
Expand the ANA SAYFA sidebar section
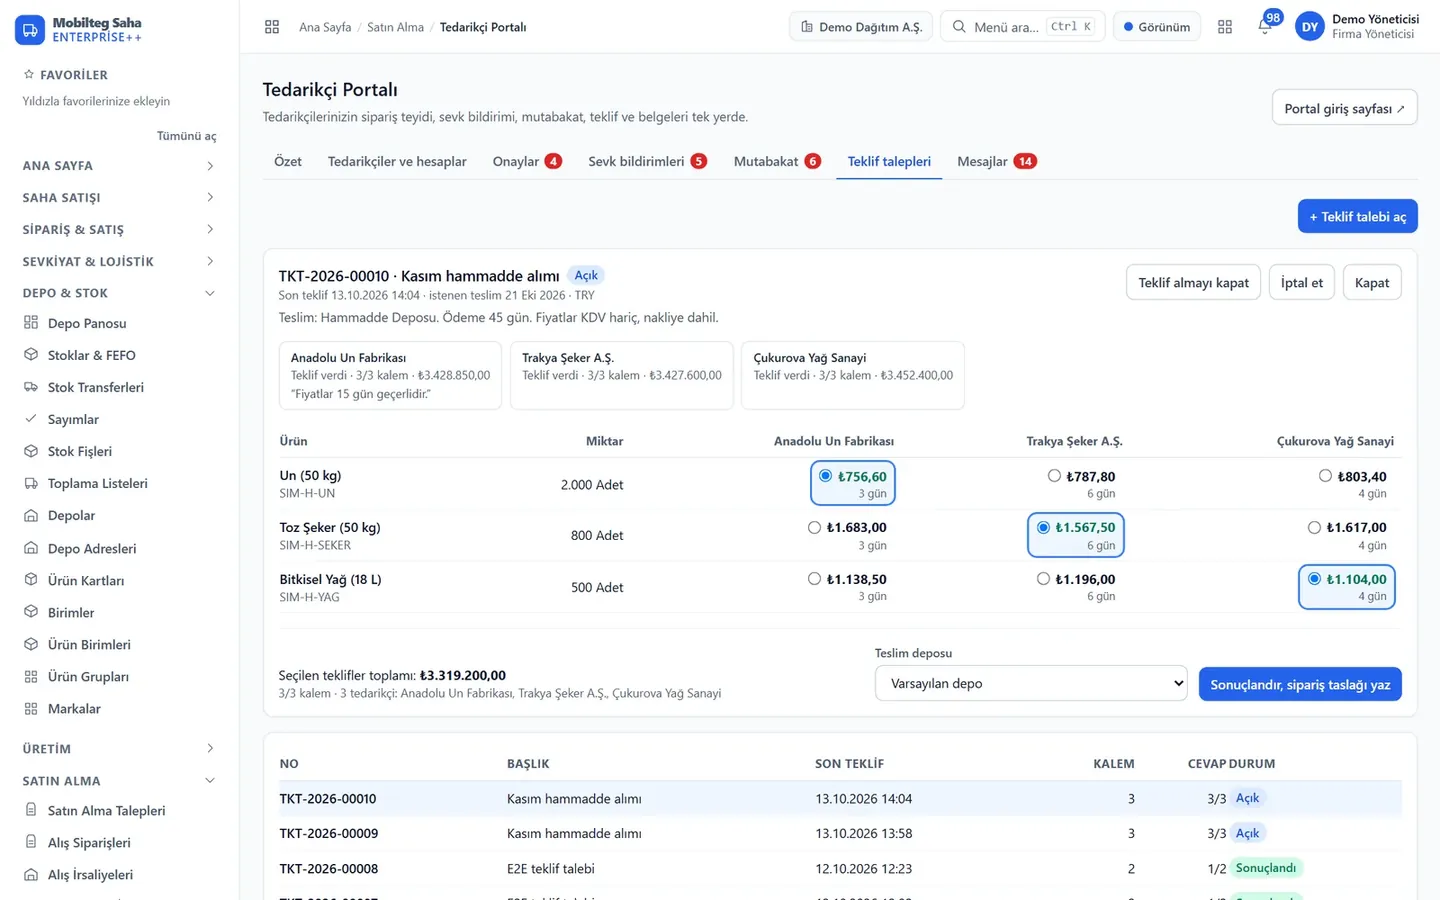(x=119, y=165)
